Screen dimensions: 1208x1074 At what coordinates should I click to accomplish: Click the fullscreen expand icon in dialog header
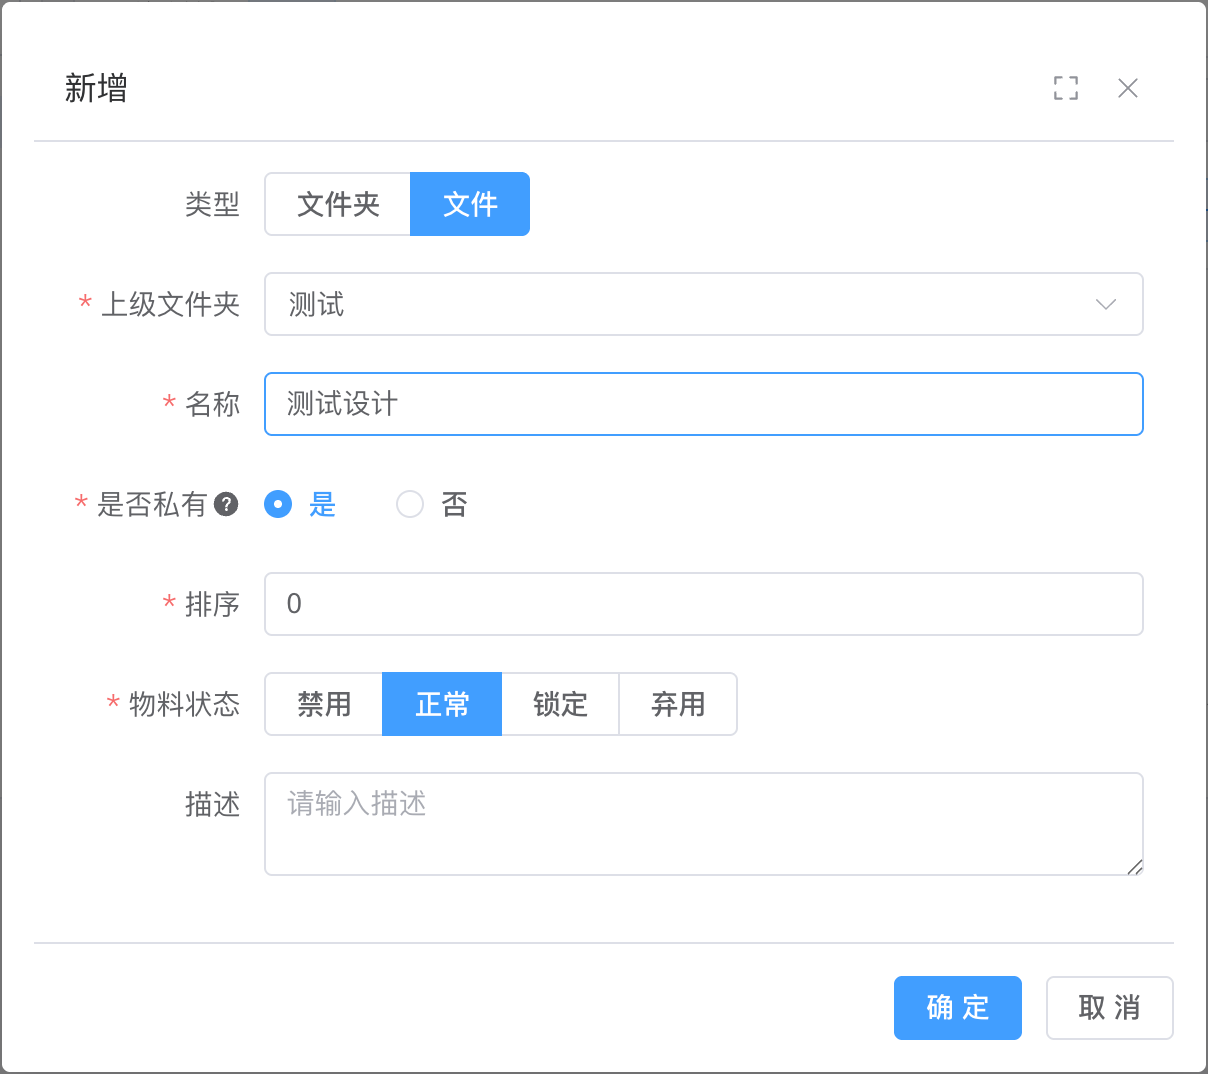click(x=1066, y=88)
